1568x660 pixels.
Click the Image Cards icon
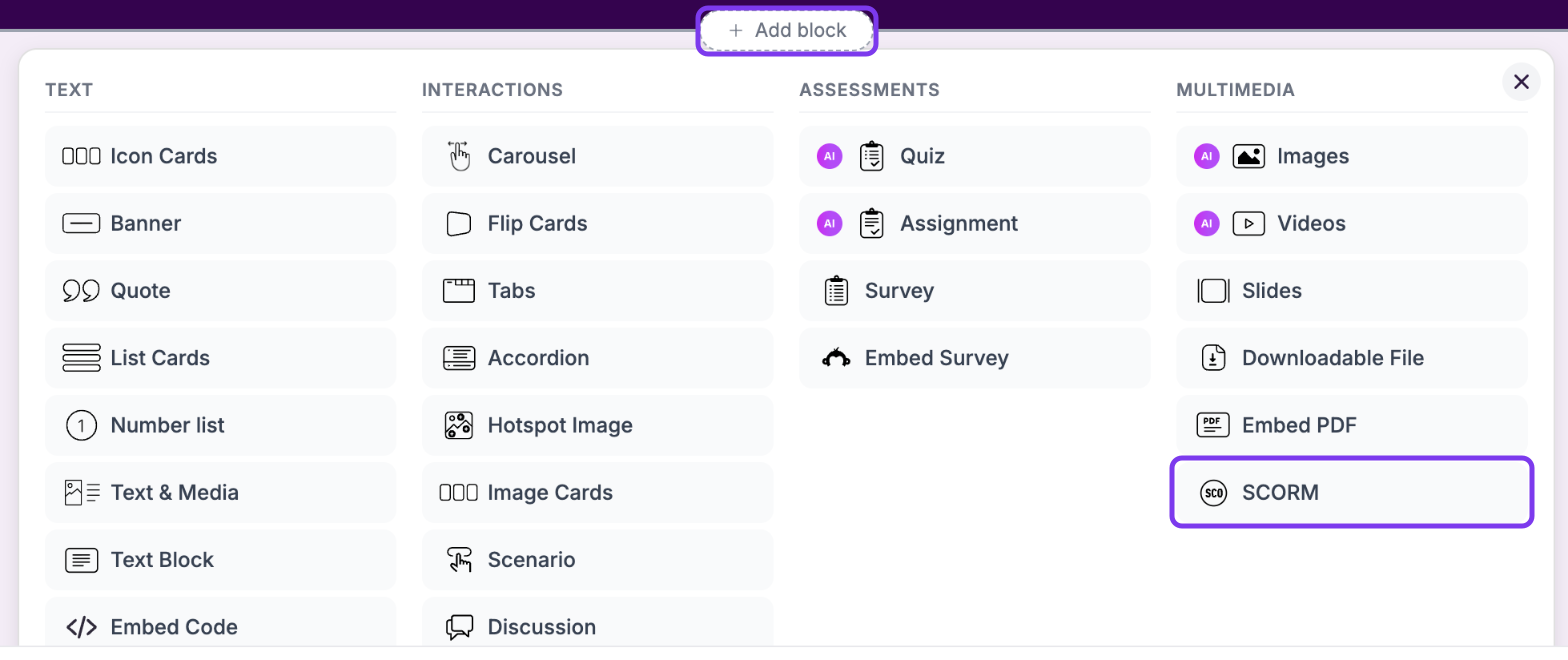pyautogui.click(x=459, y=492)
